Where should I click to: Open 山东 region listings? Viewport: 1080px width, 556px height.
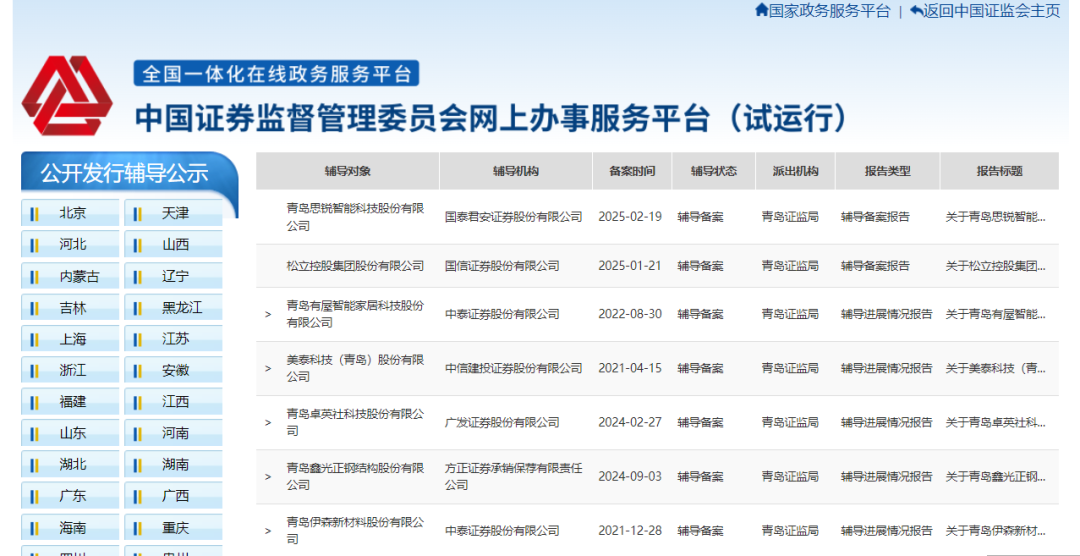click(x=70, y=433)
